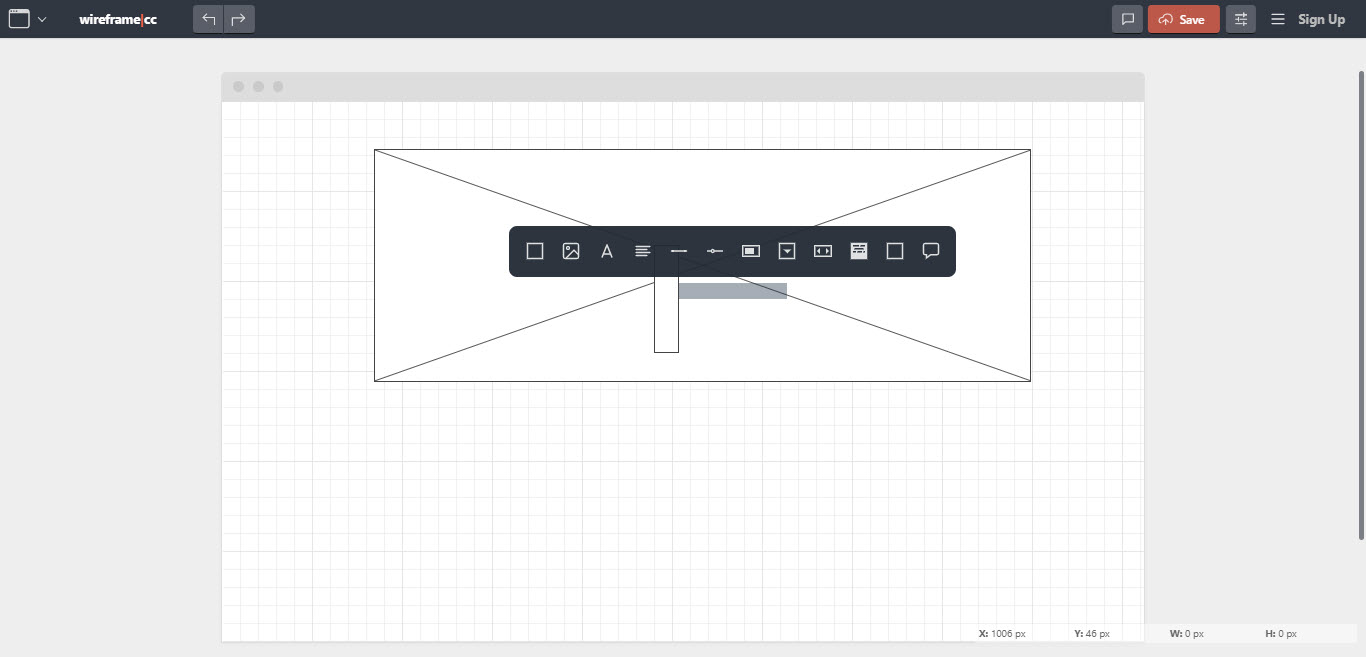This screenshot has height=657, width=1366.
Task: Select the Text tool
Action: (x=606, y=251)
